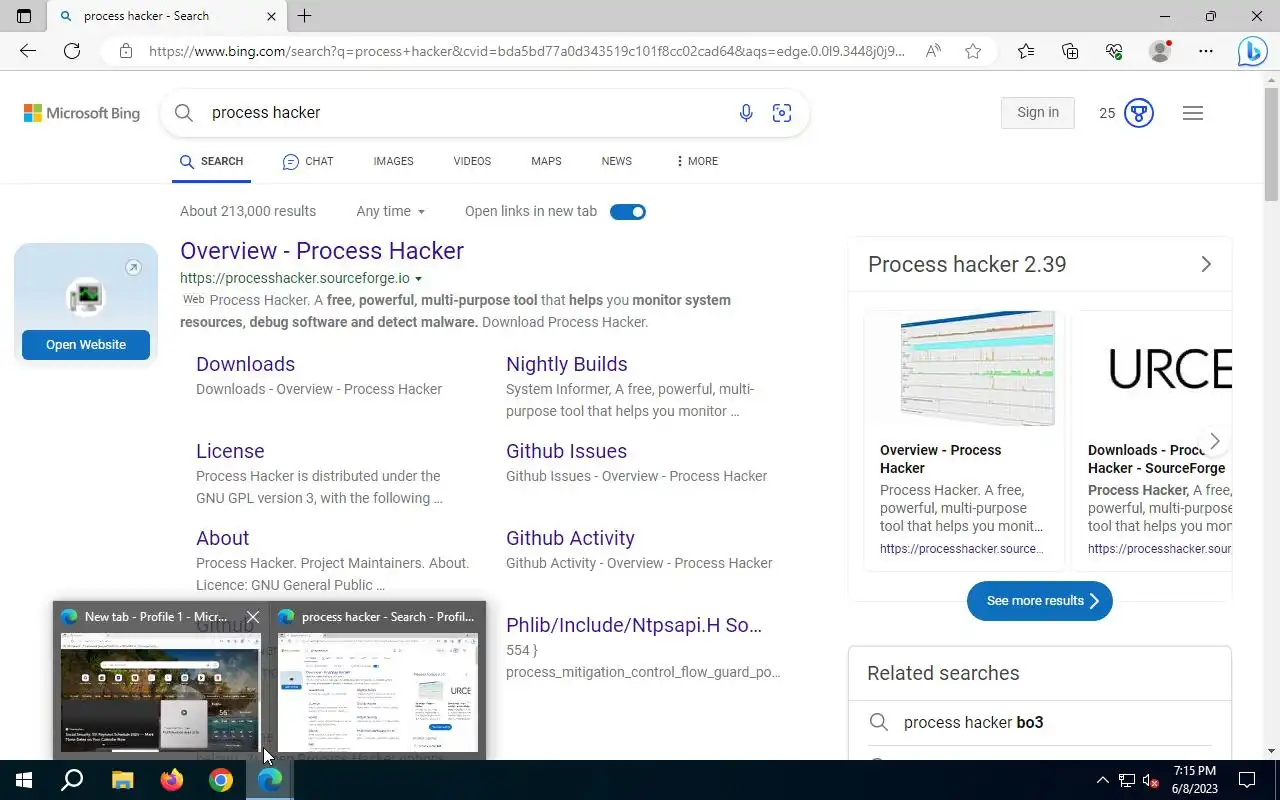
Task: Click the search magnifier icon
Action: click(x=184, y=113)
